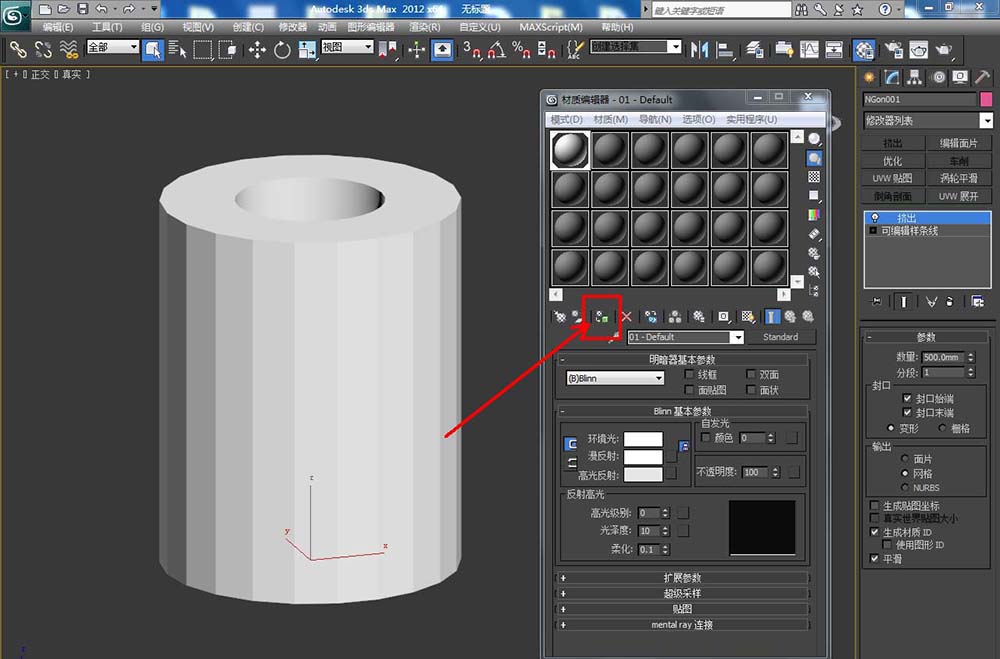Enable the 面贴图 (Face Map) checkbox
This screenshot has height=659, width=1000.
689,390
